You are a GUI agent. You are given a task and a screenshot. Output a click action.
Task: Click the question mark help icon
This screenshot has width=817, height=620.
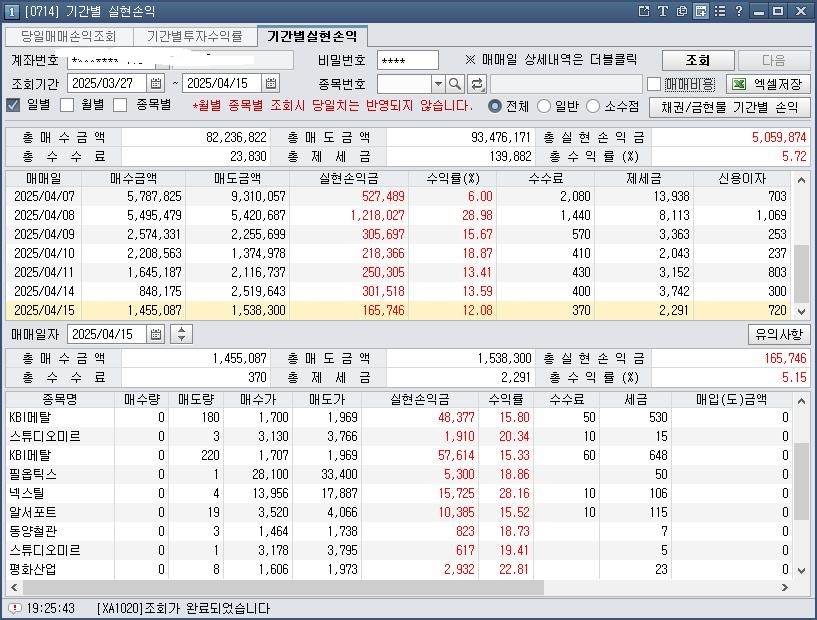pos(738,11)
